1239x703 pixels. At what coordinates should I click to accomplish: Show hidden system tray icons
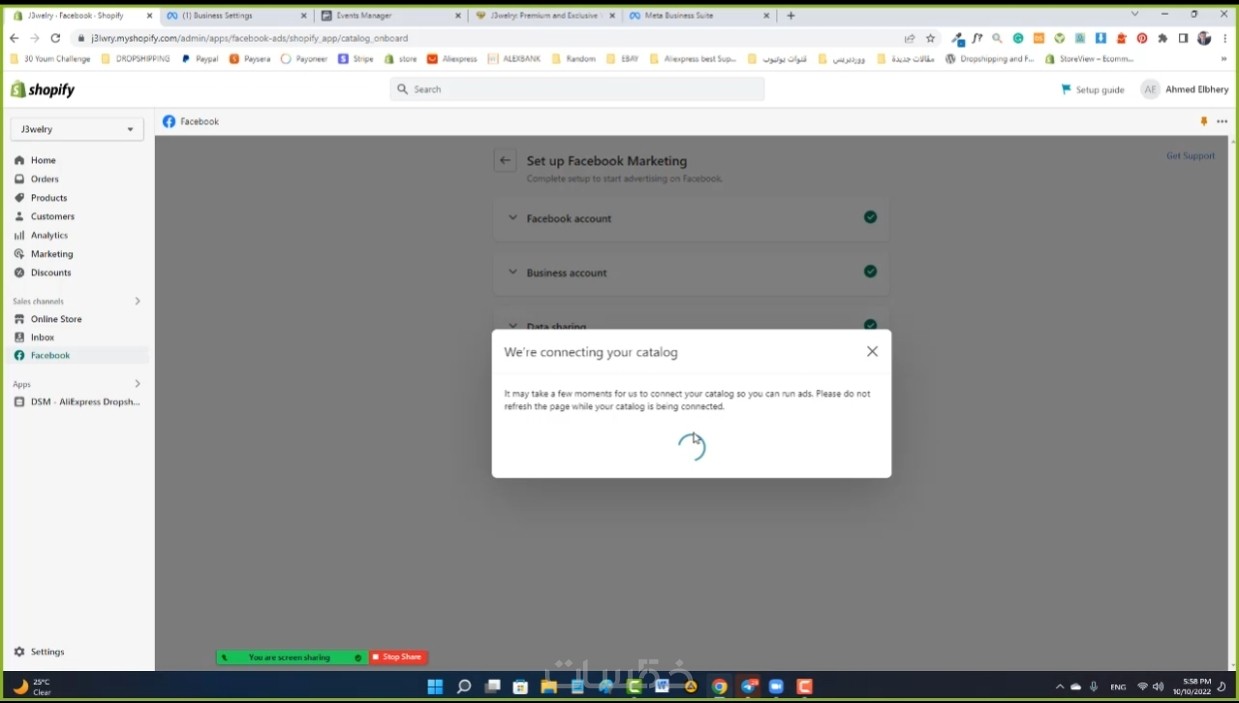point(1059,687)
